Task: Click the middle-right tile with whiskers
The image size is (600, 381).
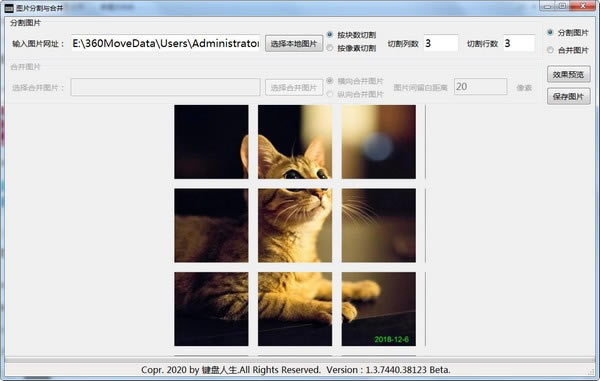Action: 379,225
